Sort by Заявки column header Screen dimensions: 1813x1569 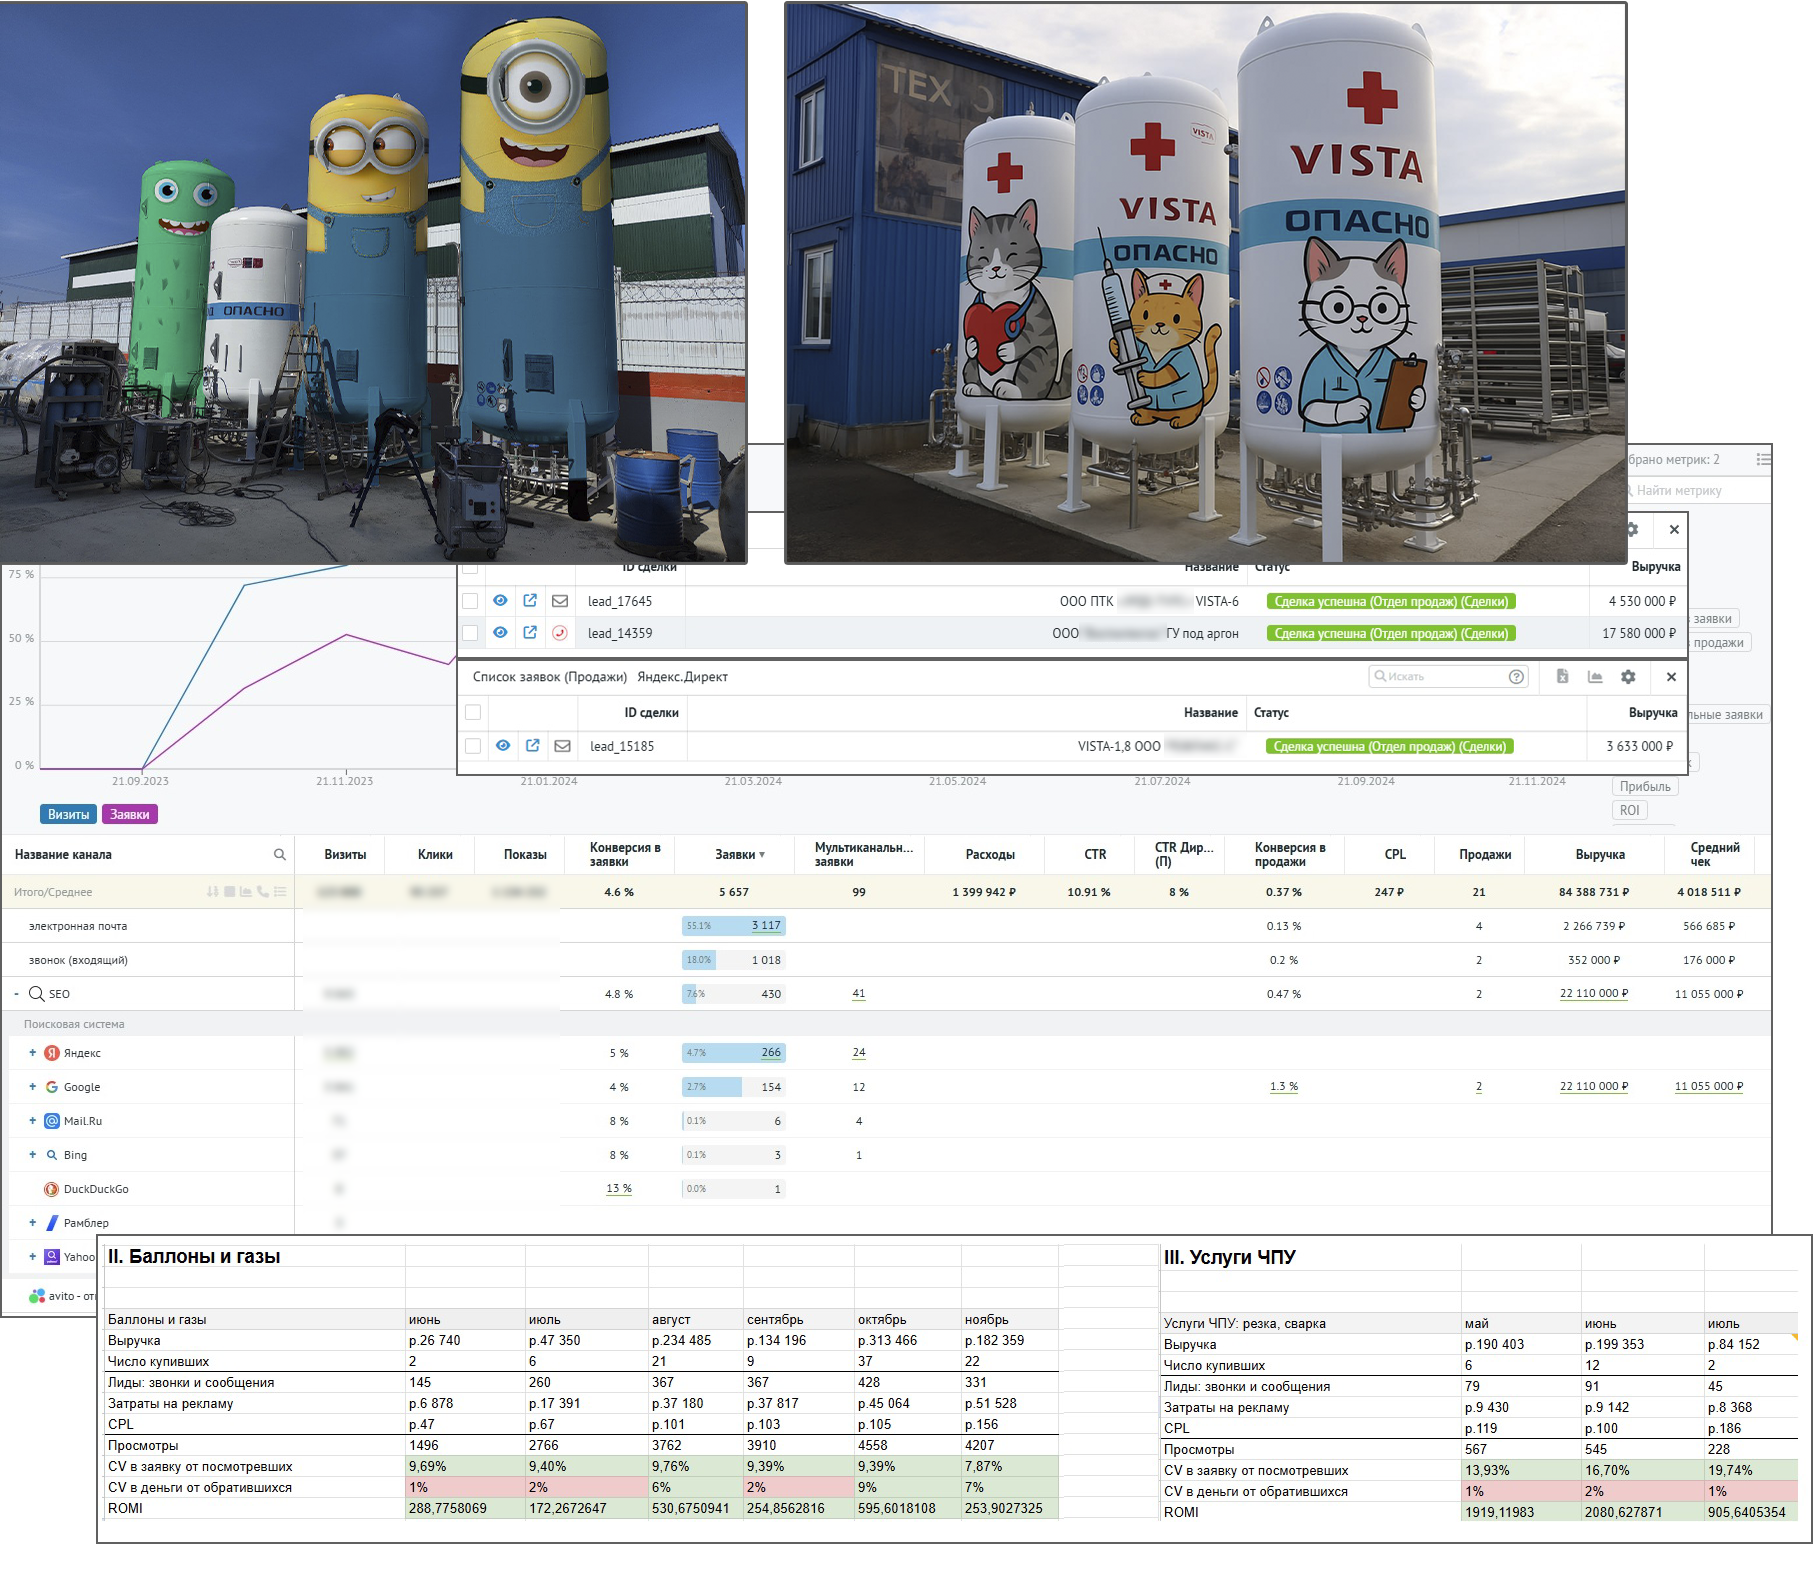coord(739,855)
